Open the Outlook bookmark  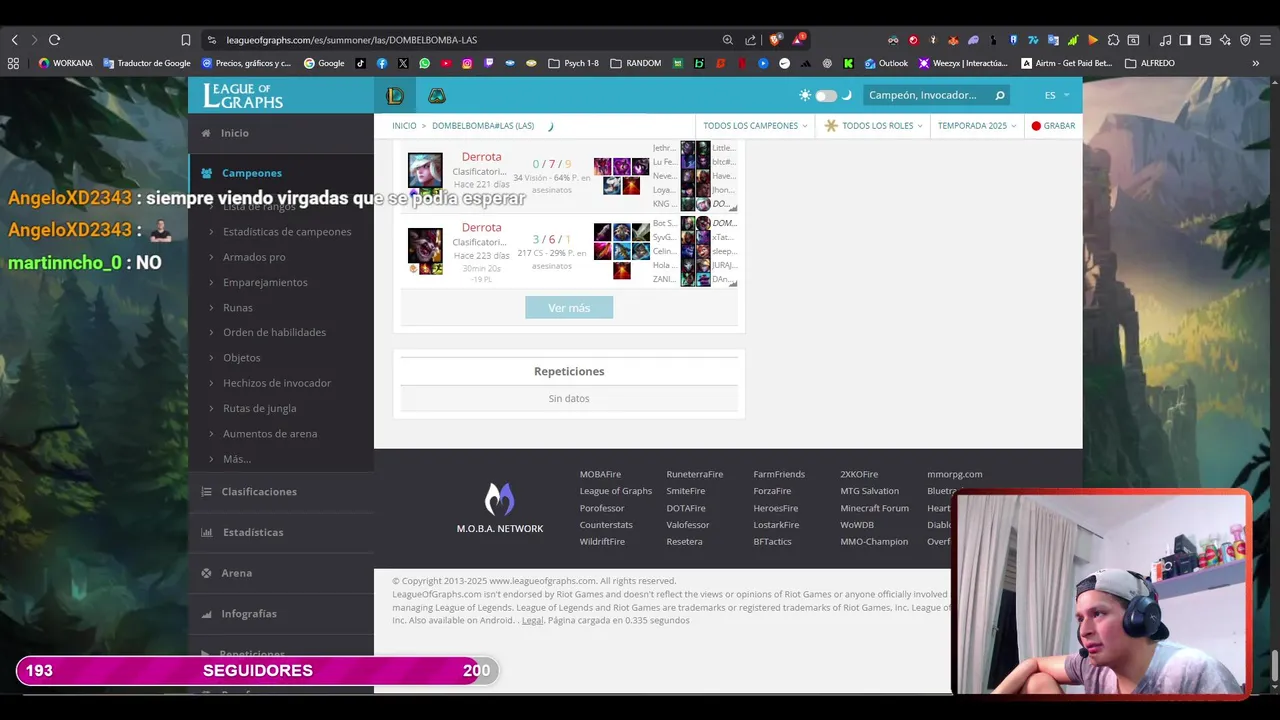tap(886, 63)
